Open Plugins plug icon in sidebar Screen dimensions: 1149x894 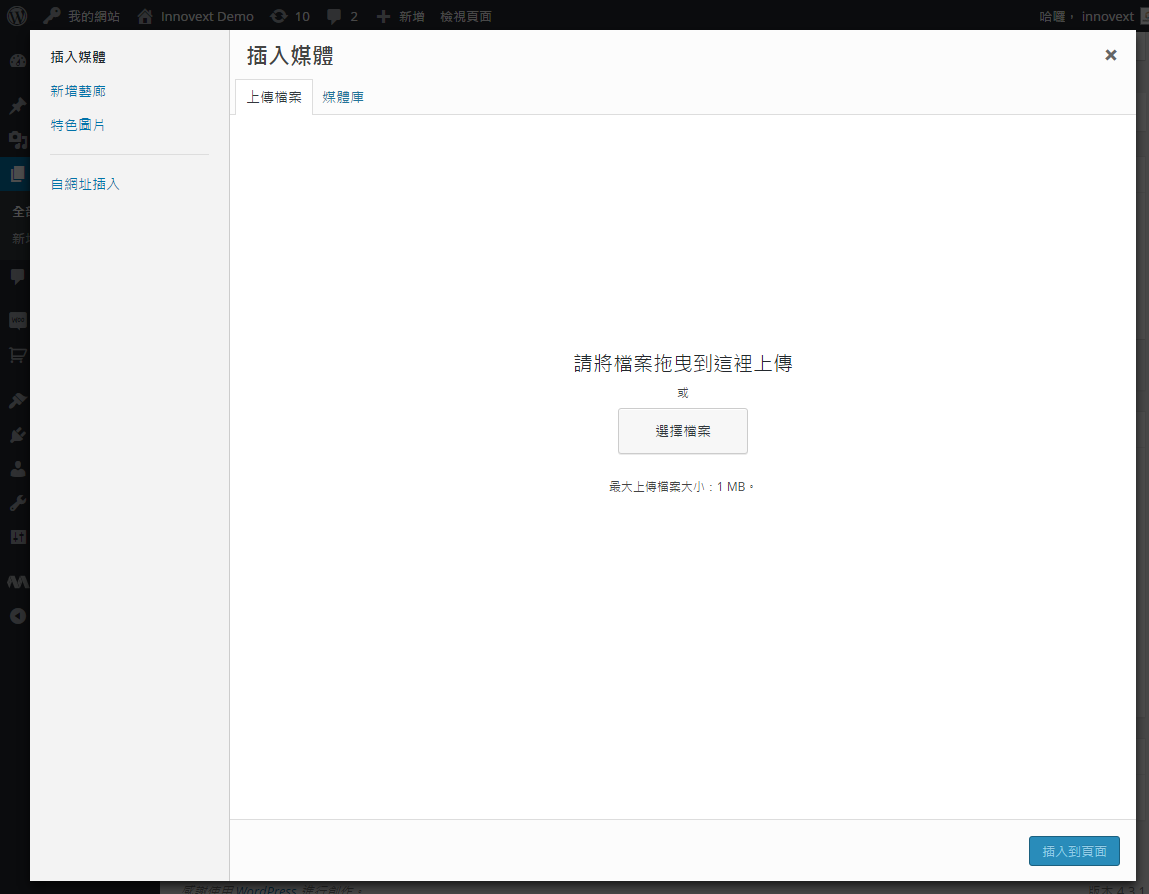[x=17, y=435]
